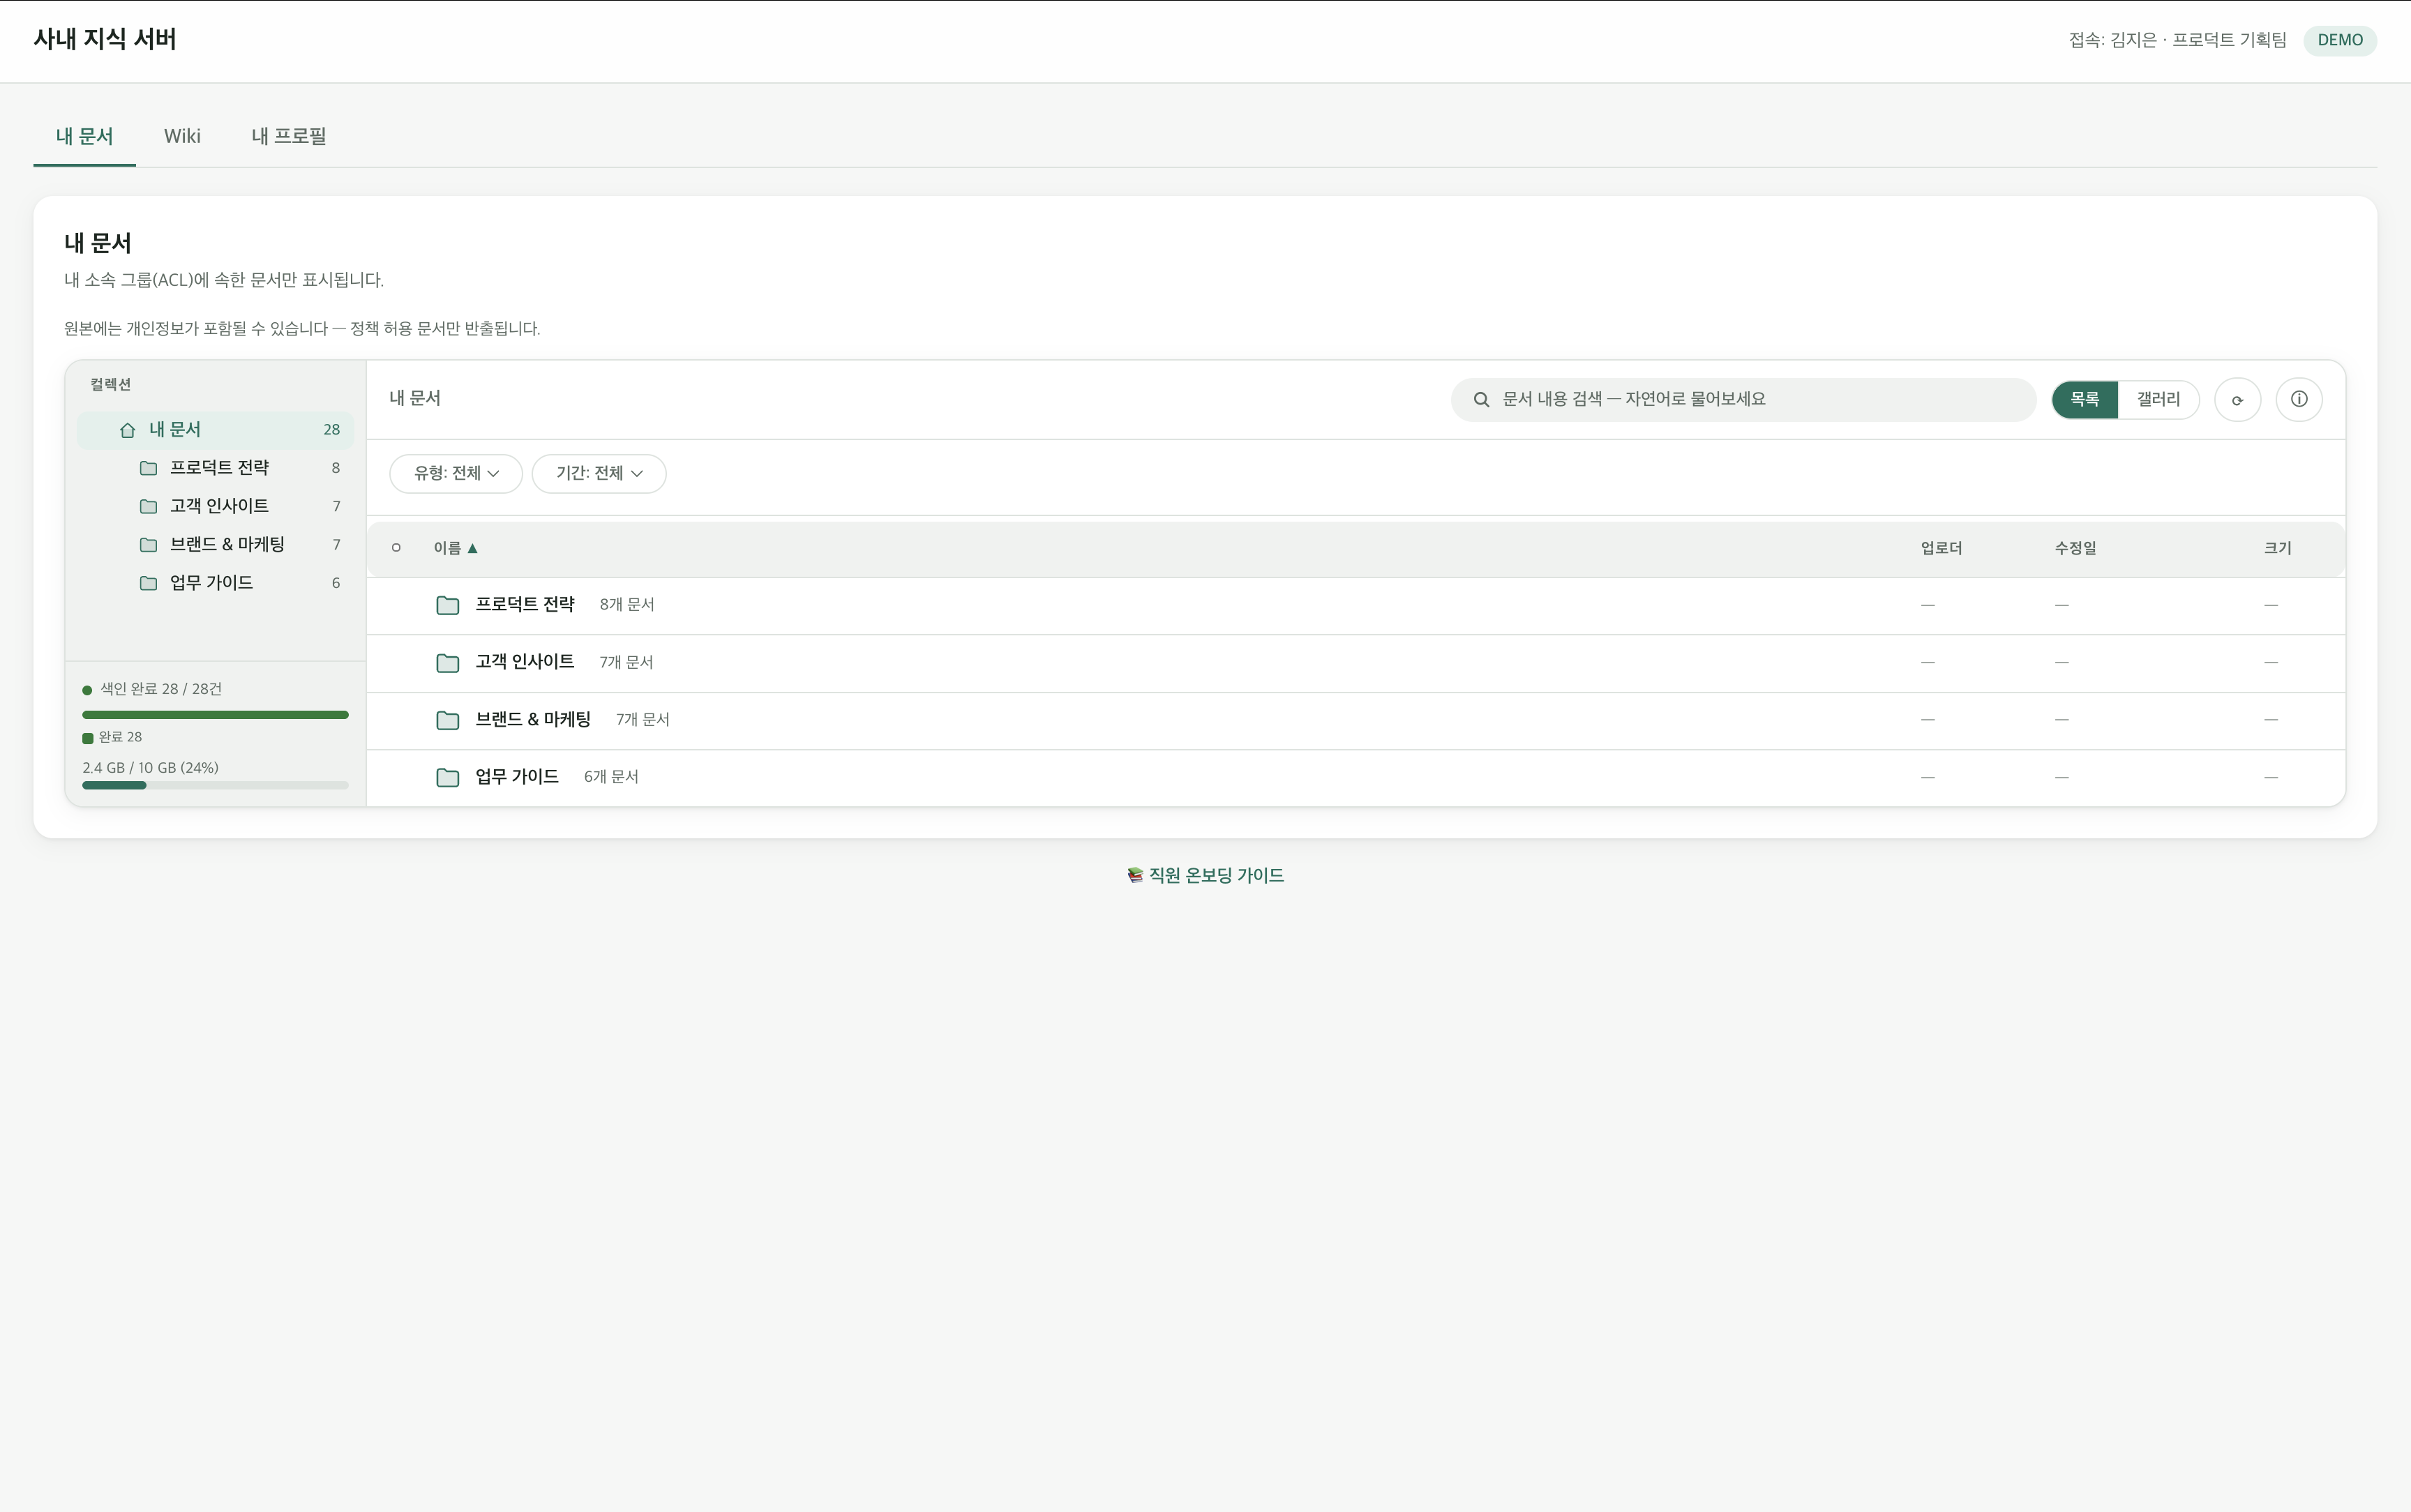Open 프로덕트 전략 folder row in list

point(1355,605)
